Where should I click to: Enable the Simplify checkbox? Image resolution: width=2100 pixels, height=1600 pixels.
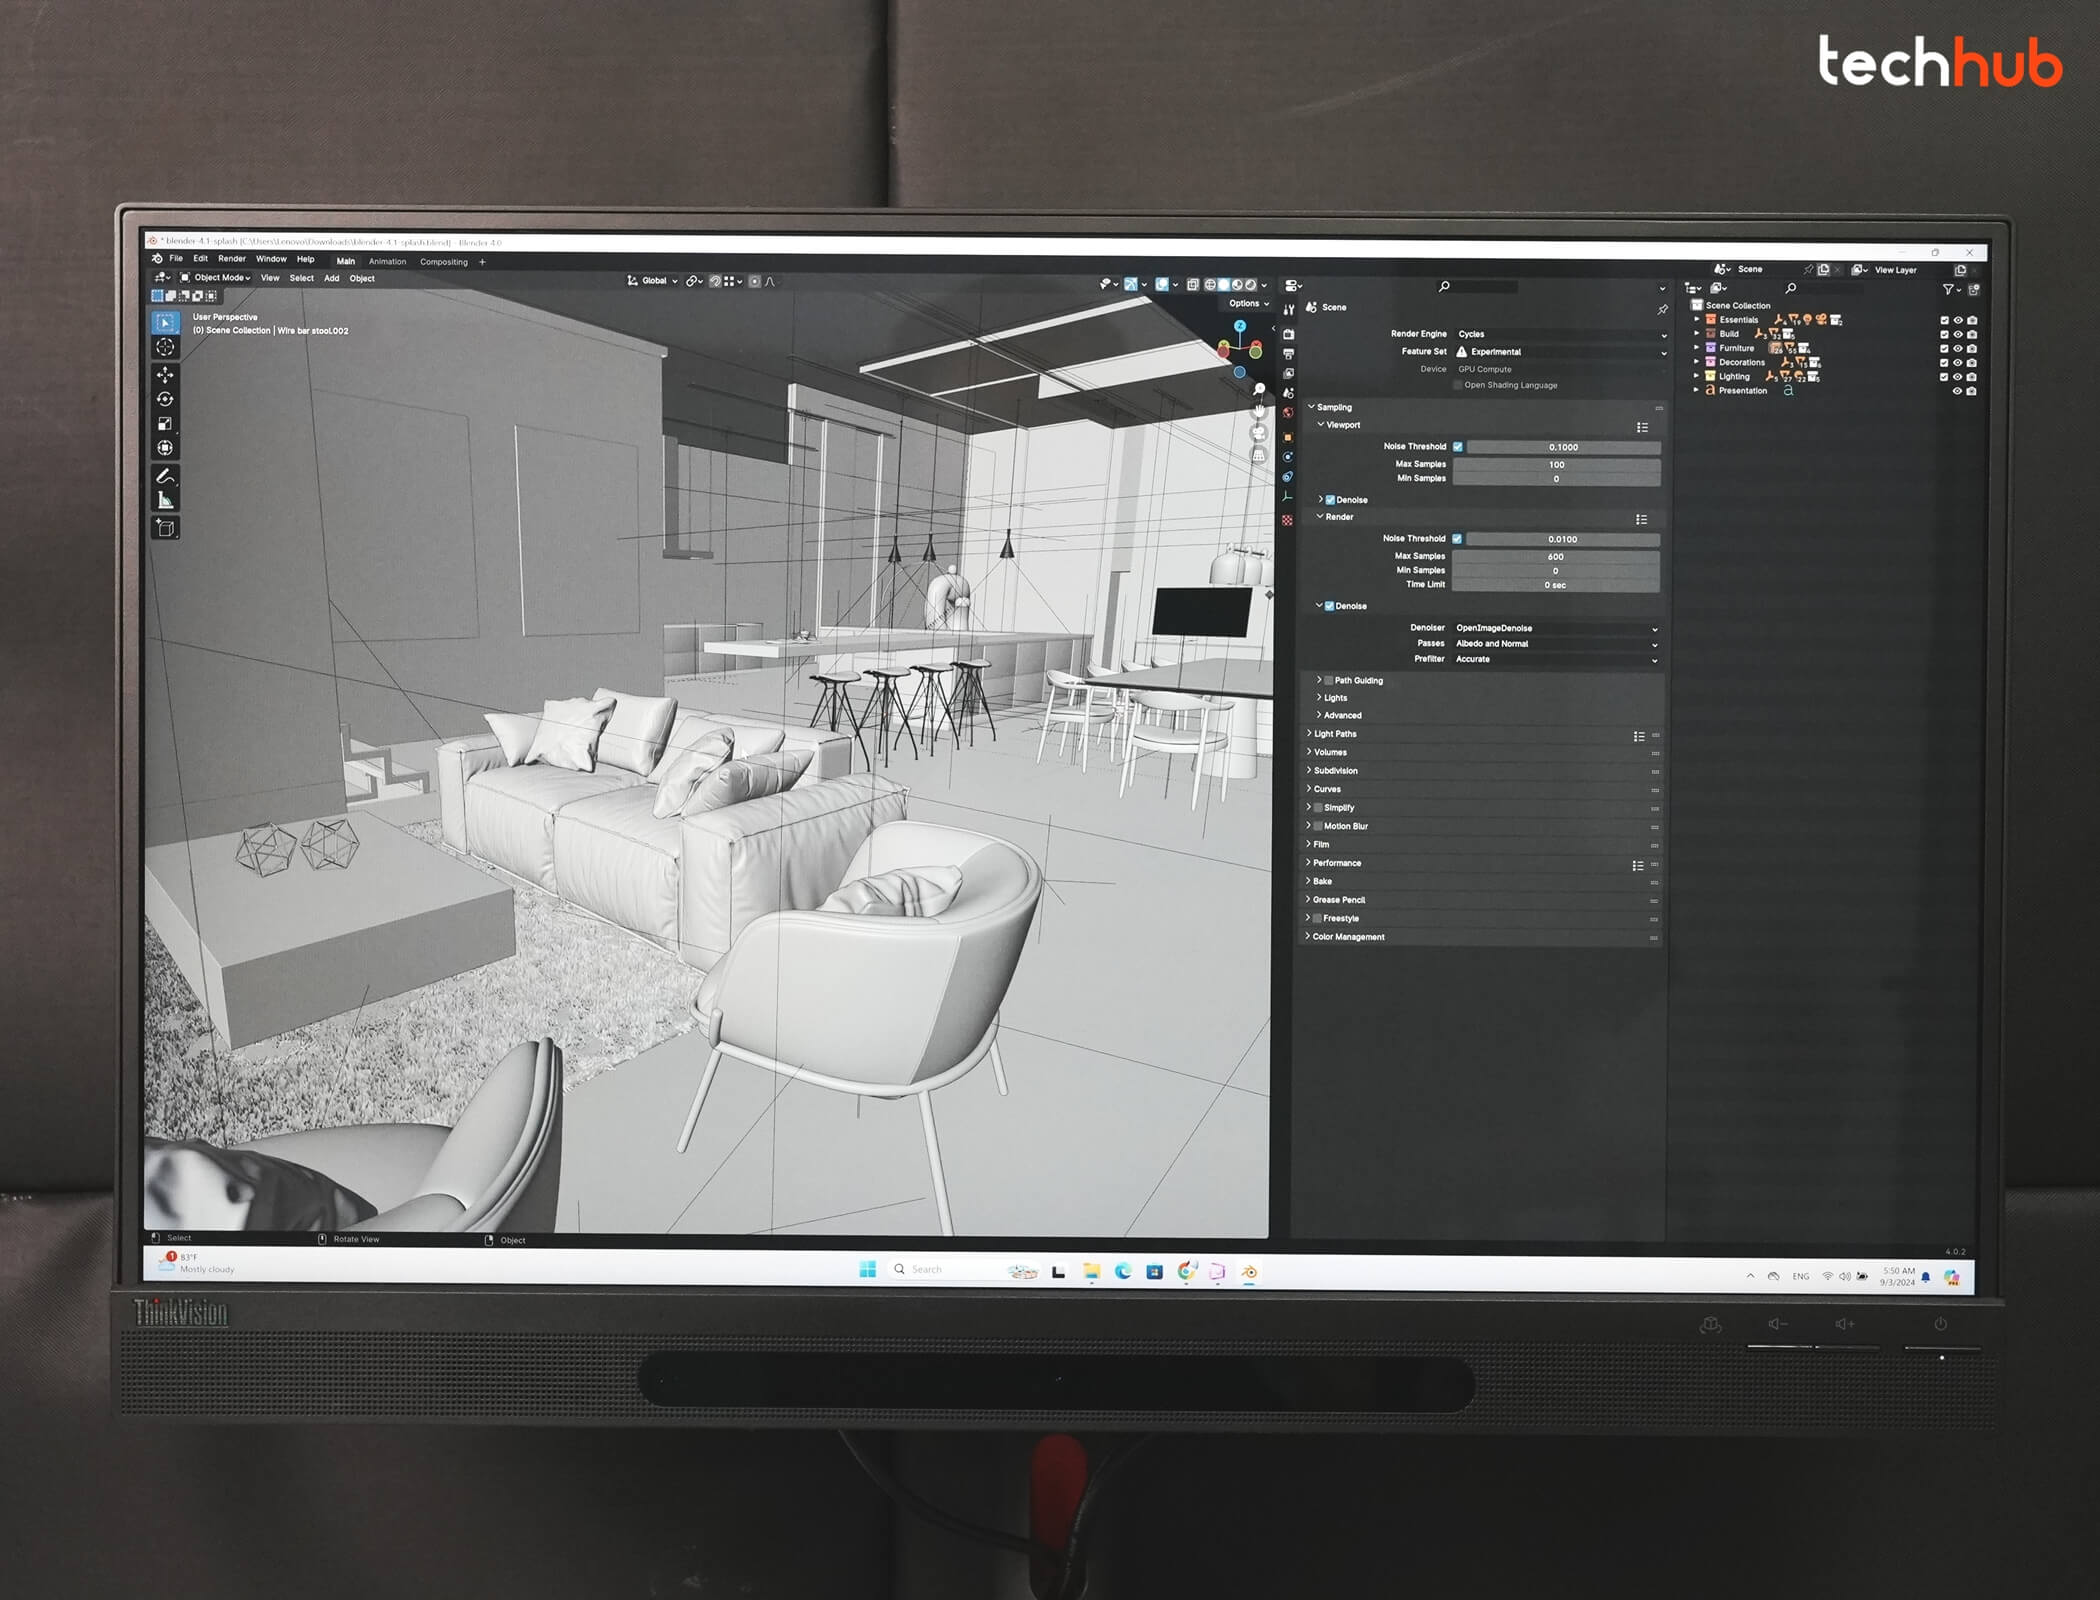pyautogui.click(x=1318, y=808)
